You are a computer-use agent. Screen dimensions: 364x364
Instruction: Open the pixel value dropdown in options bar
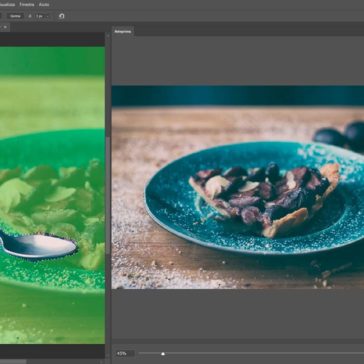pos(41,16)
